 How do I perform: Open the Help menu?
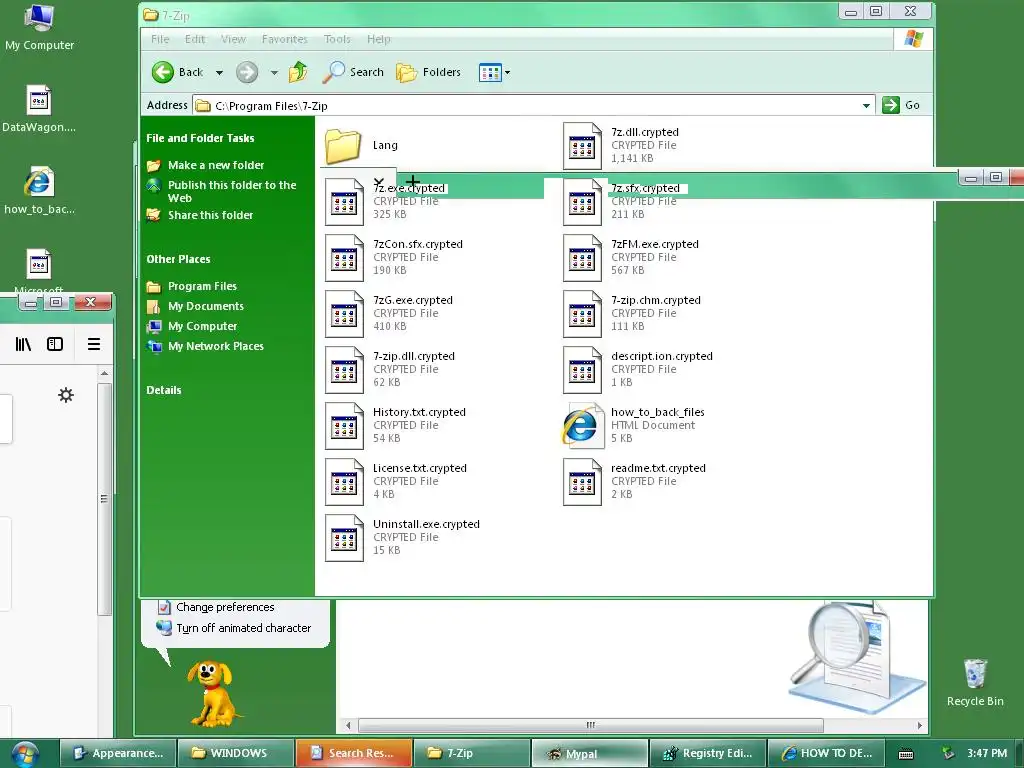coord(379,39)
